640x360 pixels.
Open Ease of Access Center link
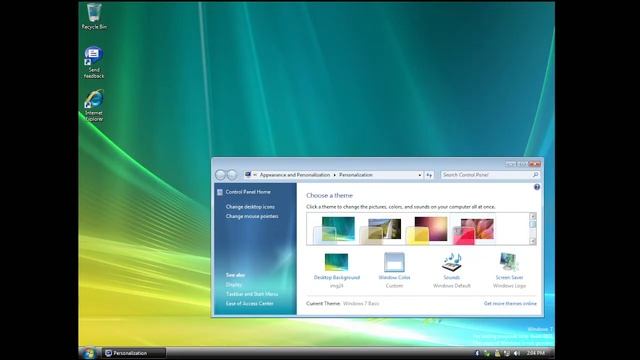click(249, 303)
